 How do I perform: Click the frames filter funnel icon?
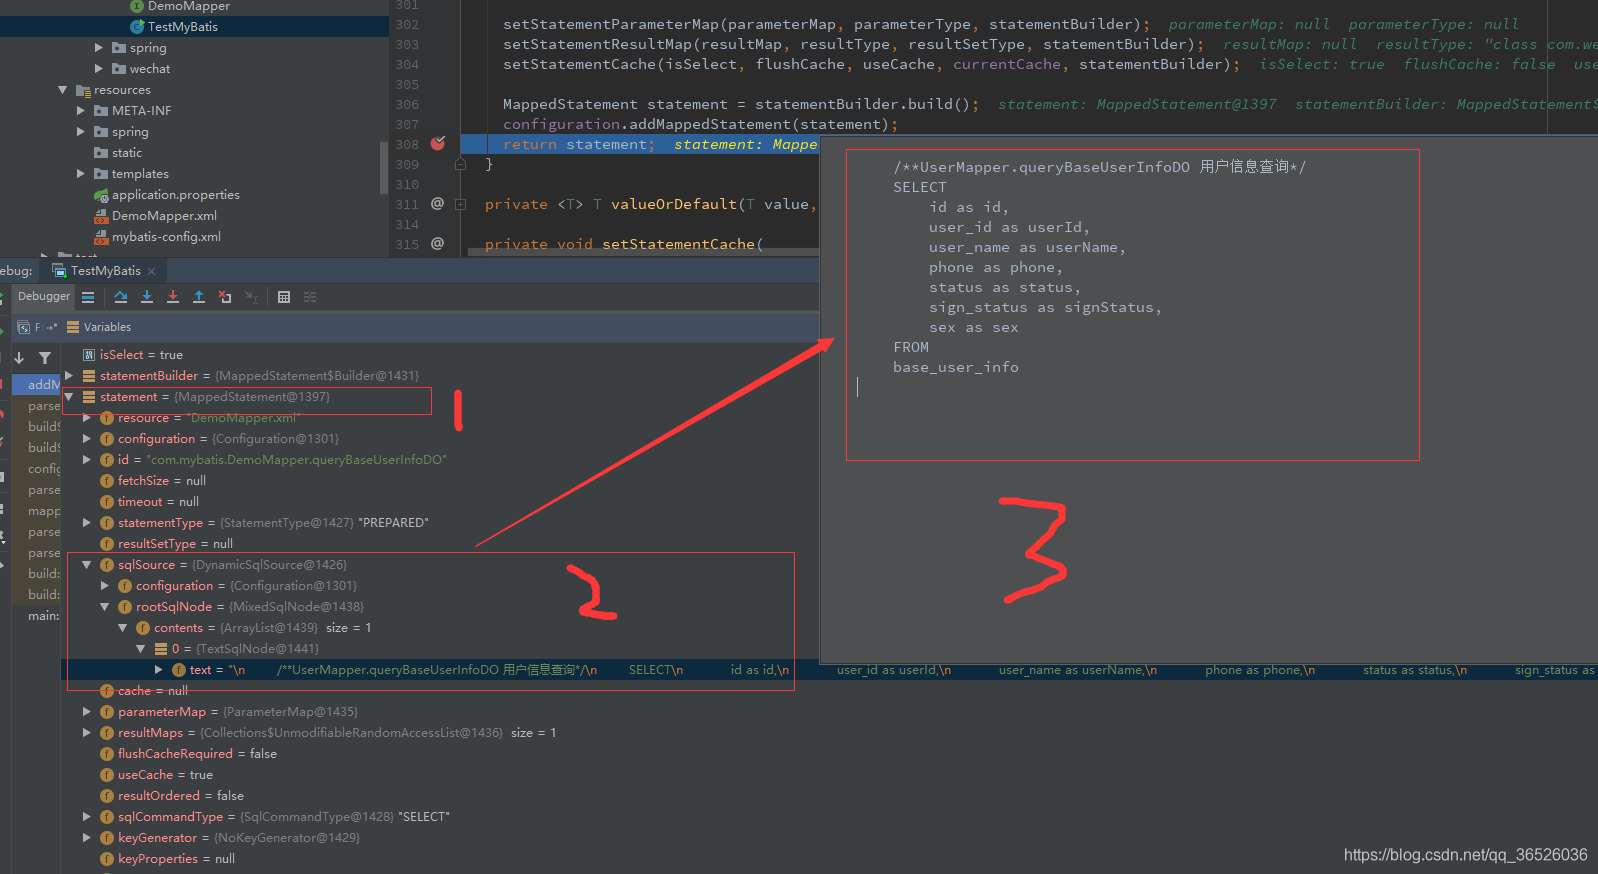pyautogui.click(x=45, y=357)
